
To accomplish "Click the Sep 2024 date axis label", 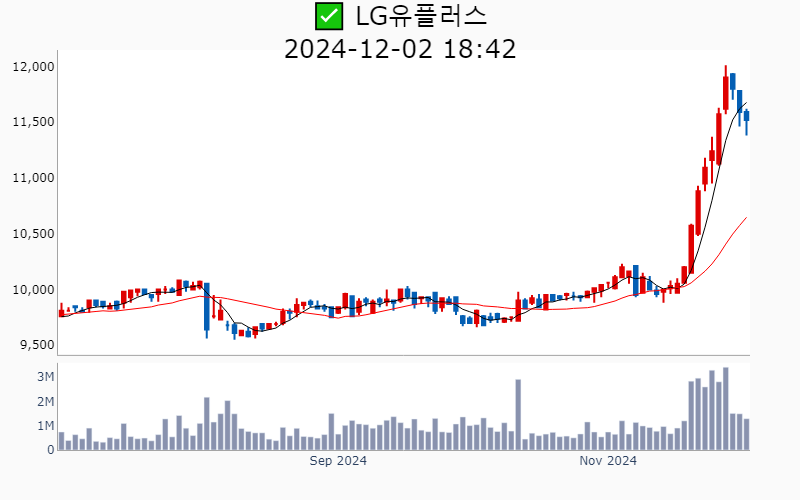I will [338, 461].
